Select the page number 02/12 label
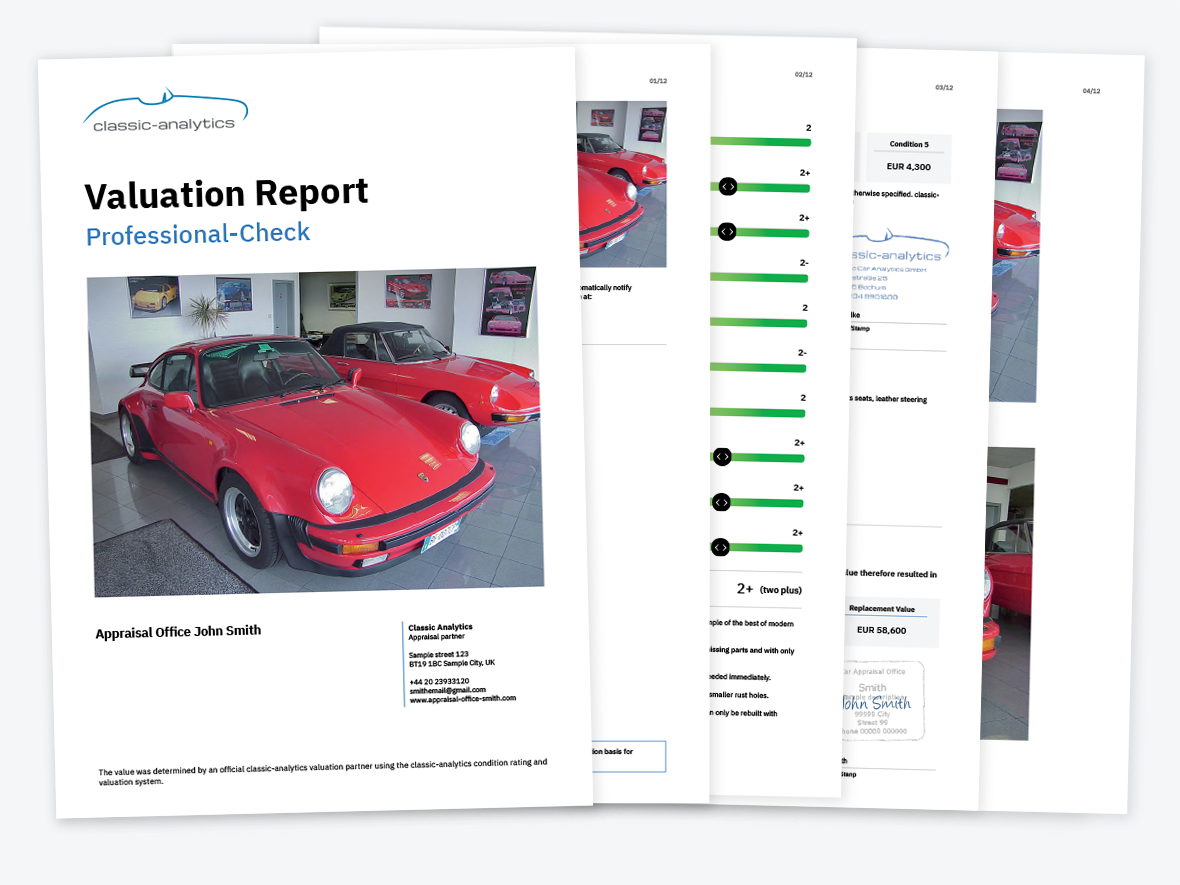 pyautogui.click(x=803, y=75)
